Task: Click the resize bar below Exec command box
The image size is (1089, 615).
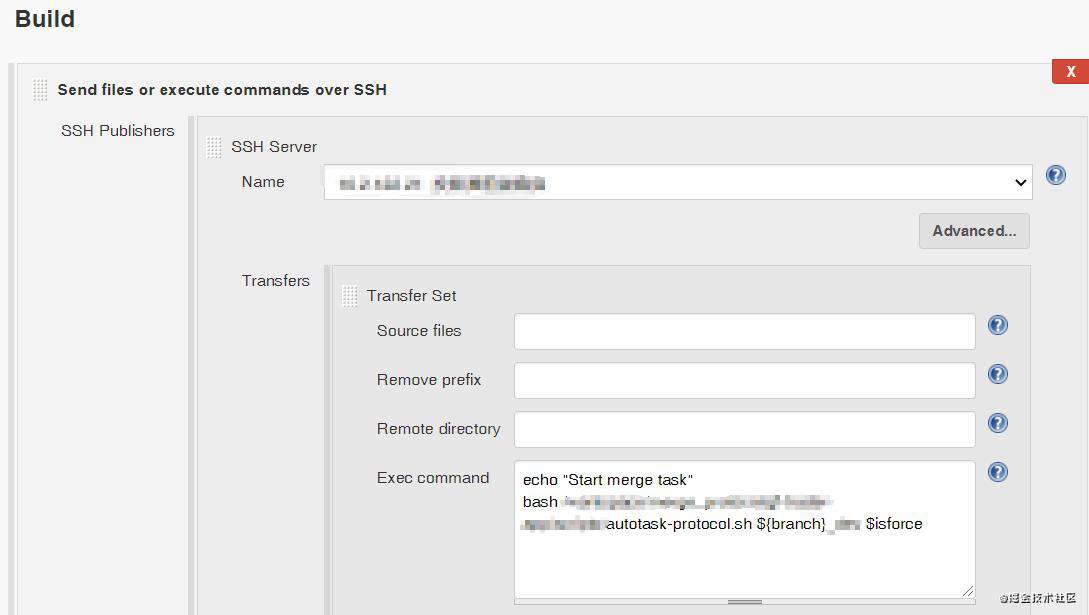Action: click(x=745, y=602)
